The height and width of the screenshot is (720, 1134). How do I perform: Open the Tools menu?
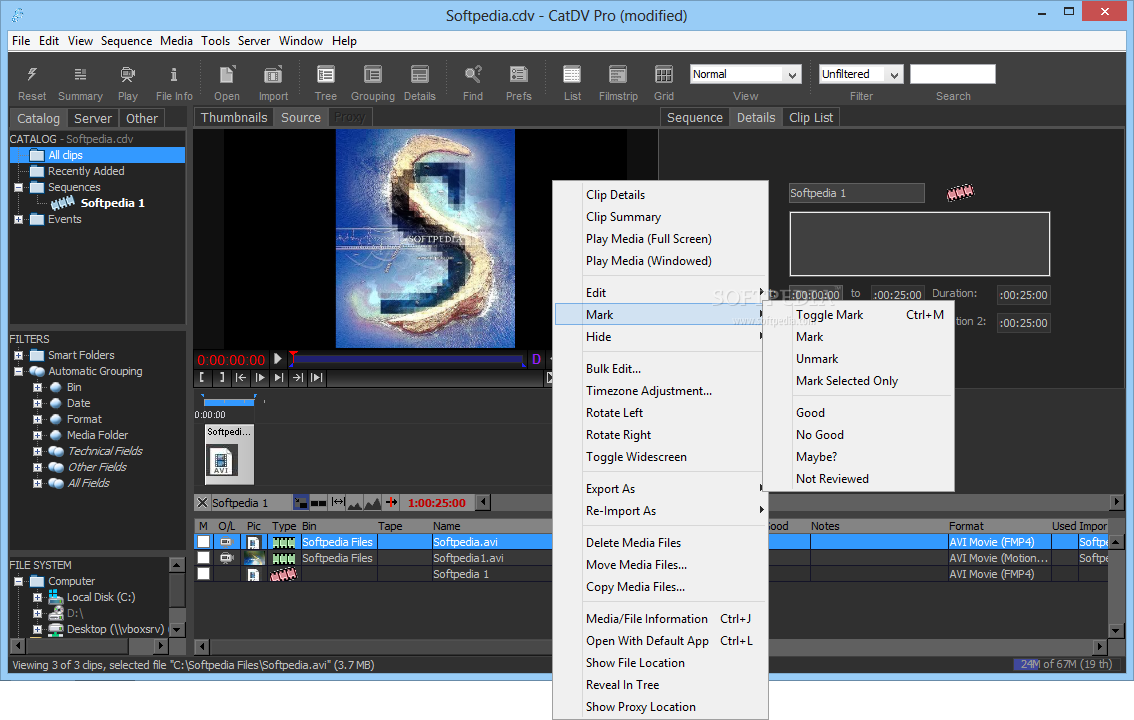click(216, 40)
